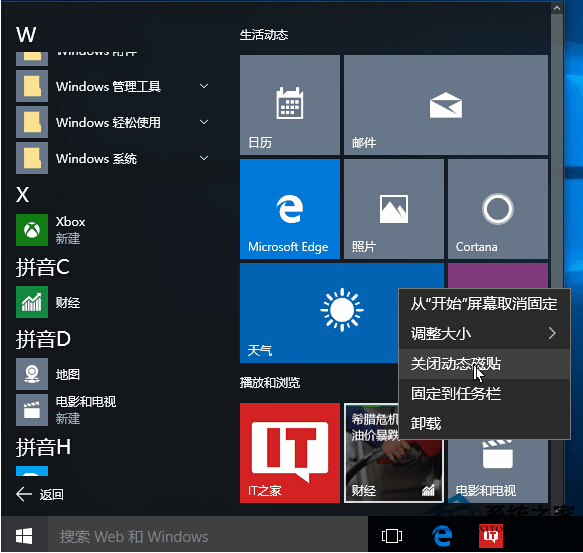Screen dimensions: 583x553
Task: Focus the 搜索 Web 和 Windows search box
Action: pyautogui.click(x=208, y=536)
